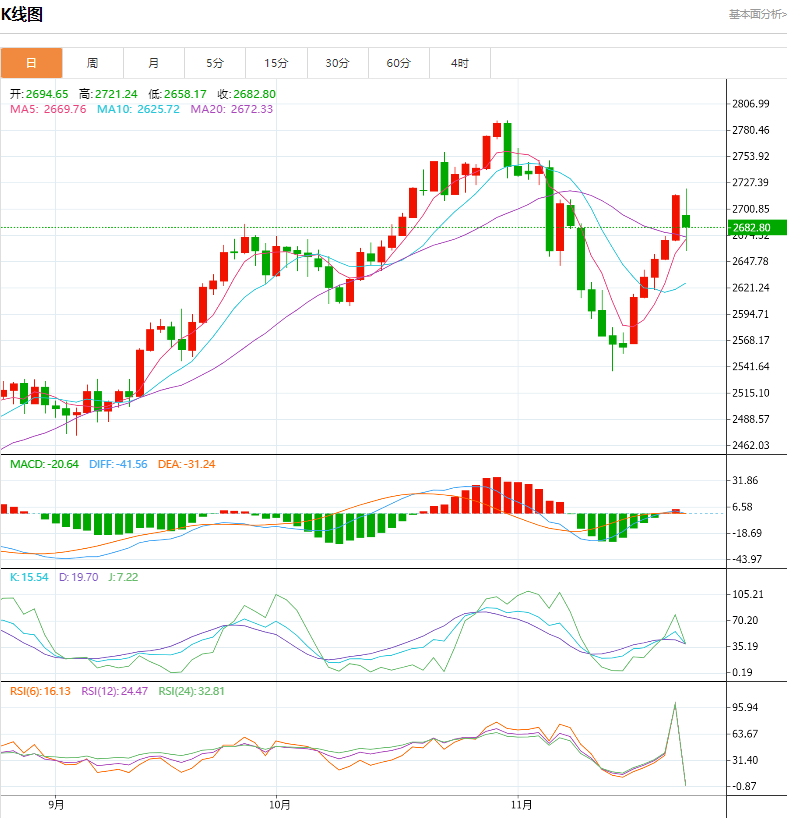Viewport: 787px width, 818px height.
Task: Click the 9月 date axis label
Action: pos(56,804)
